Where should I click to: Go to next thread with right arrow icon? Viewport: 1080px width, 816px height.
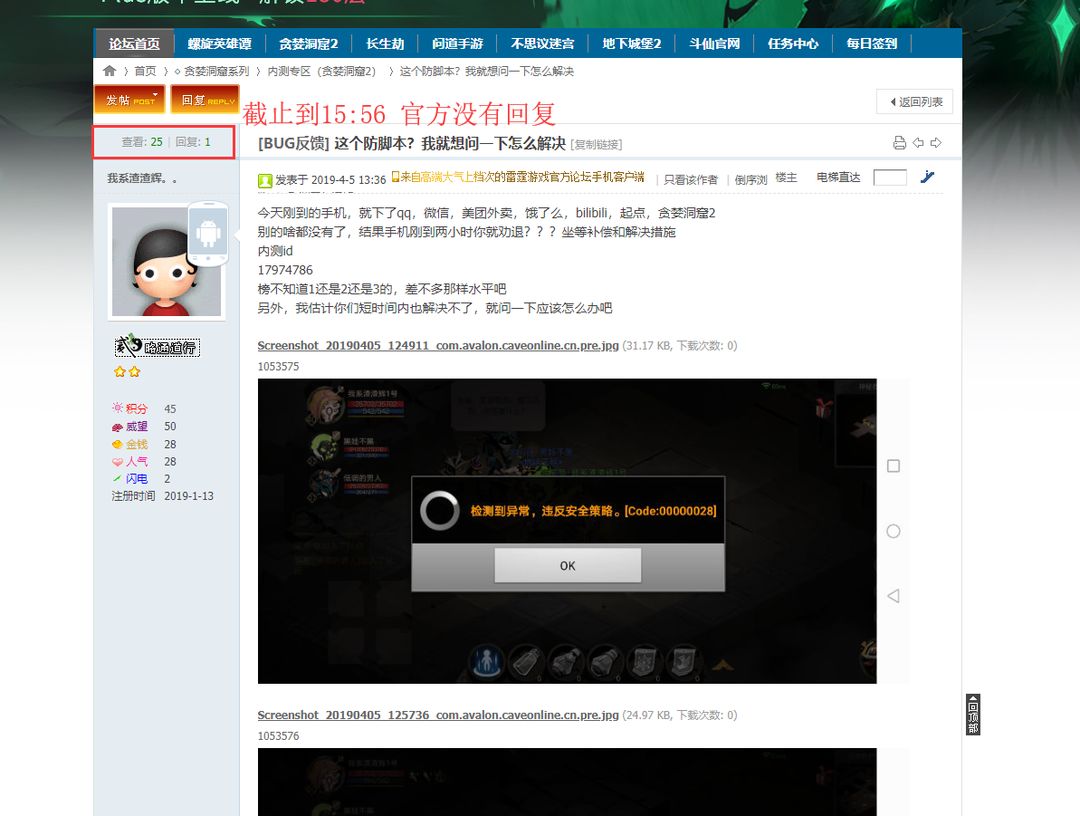click(x=936, y=143)
